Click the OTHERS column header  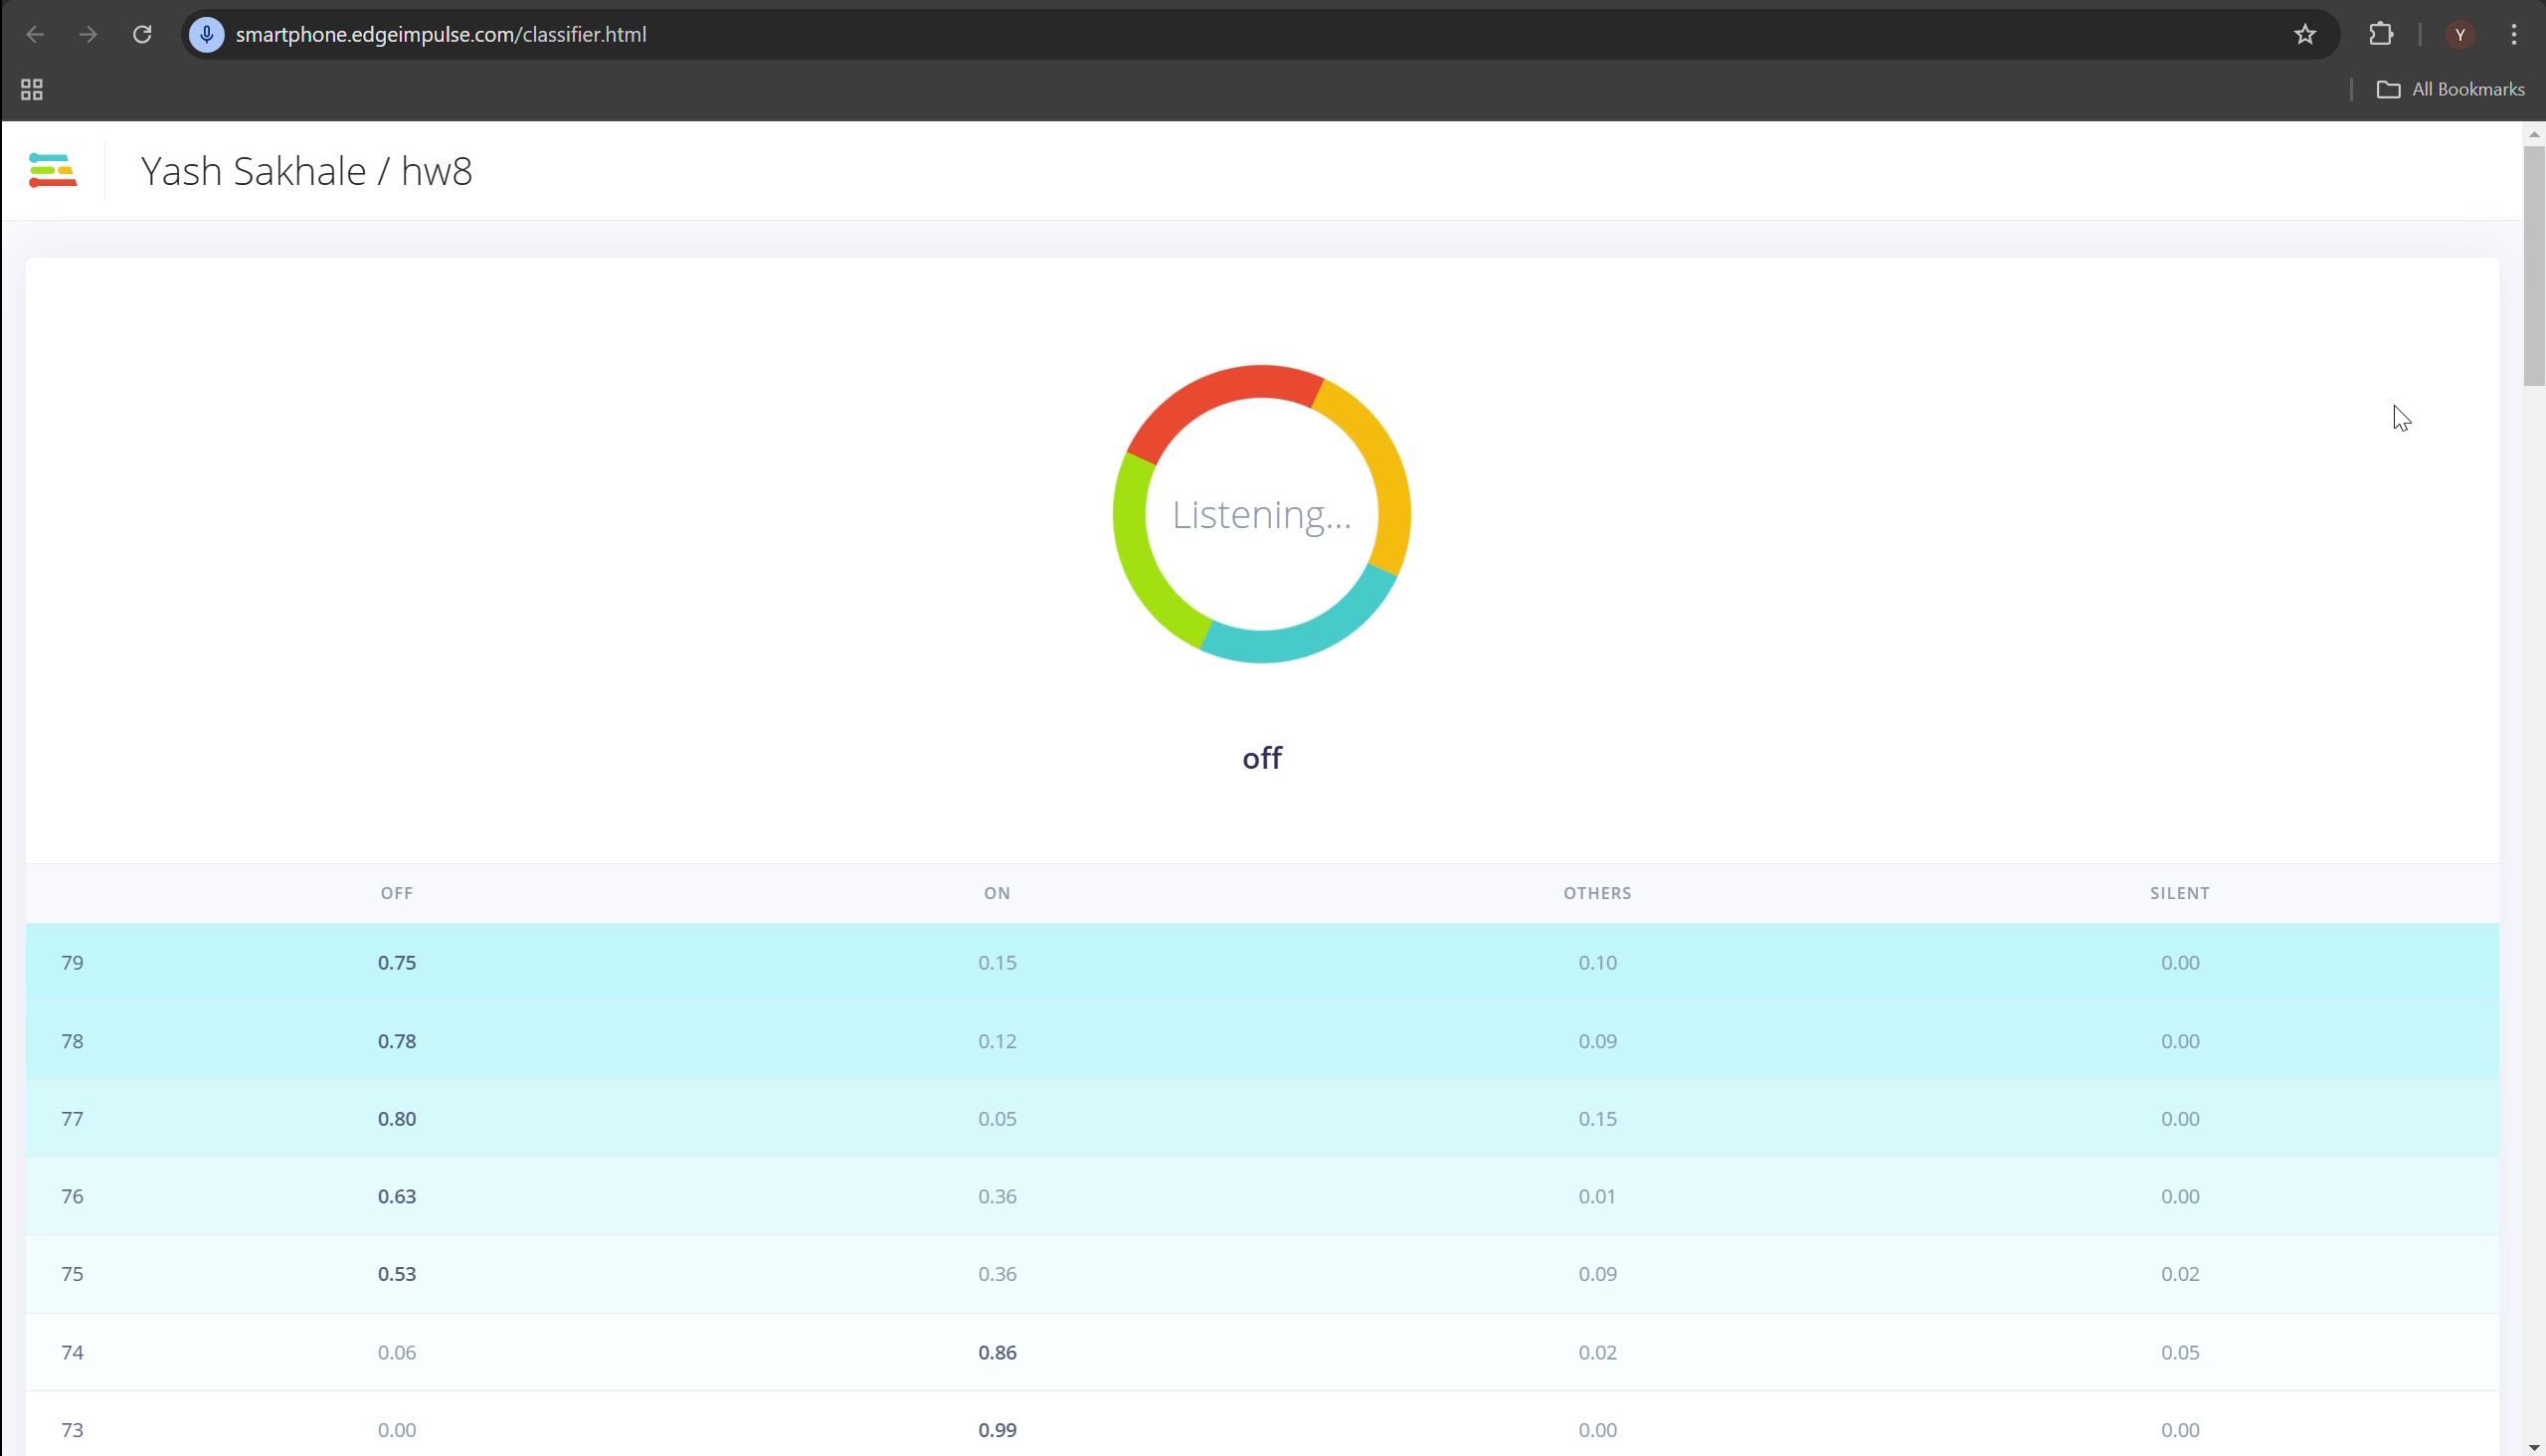point(1597,893)
